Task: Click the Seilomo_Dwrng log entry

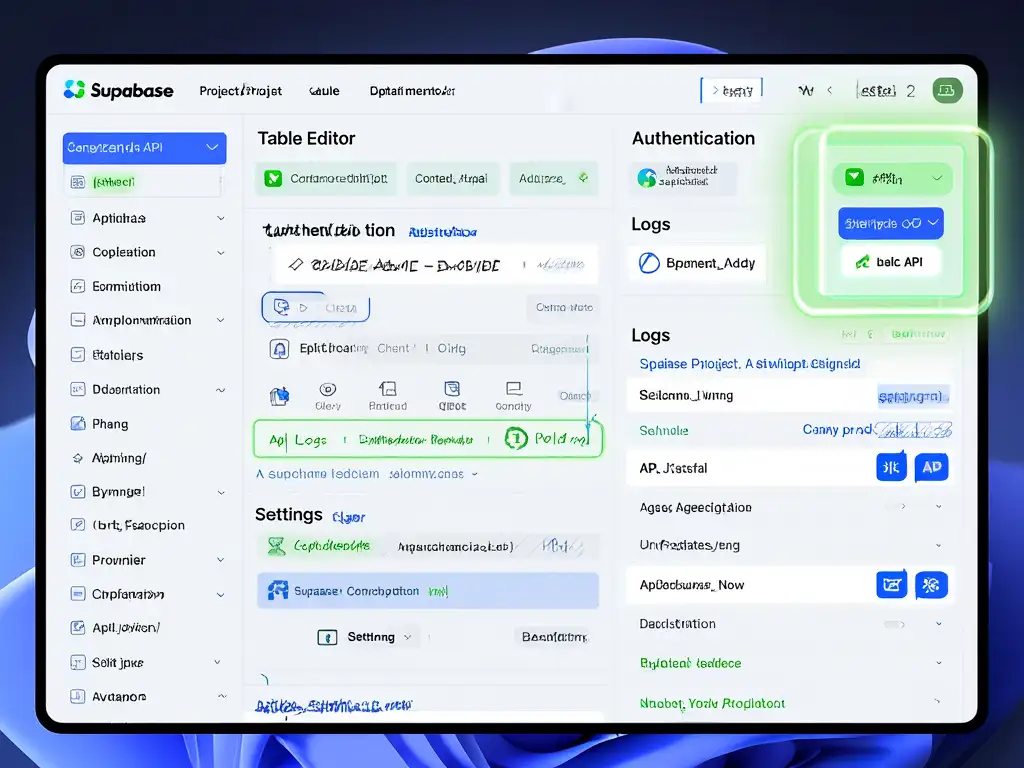Action: [x=789, y=395]
